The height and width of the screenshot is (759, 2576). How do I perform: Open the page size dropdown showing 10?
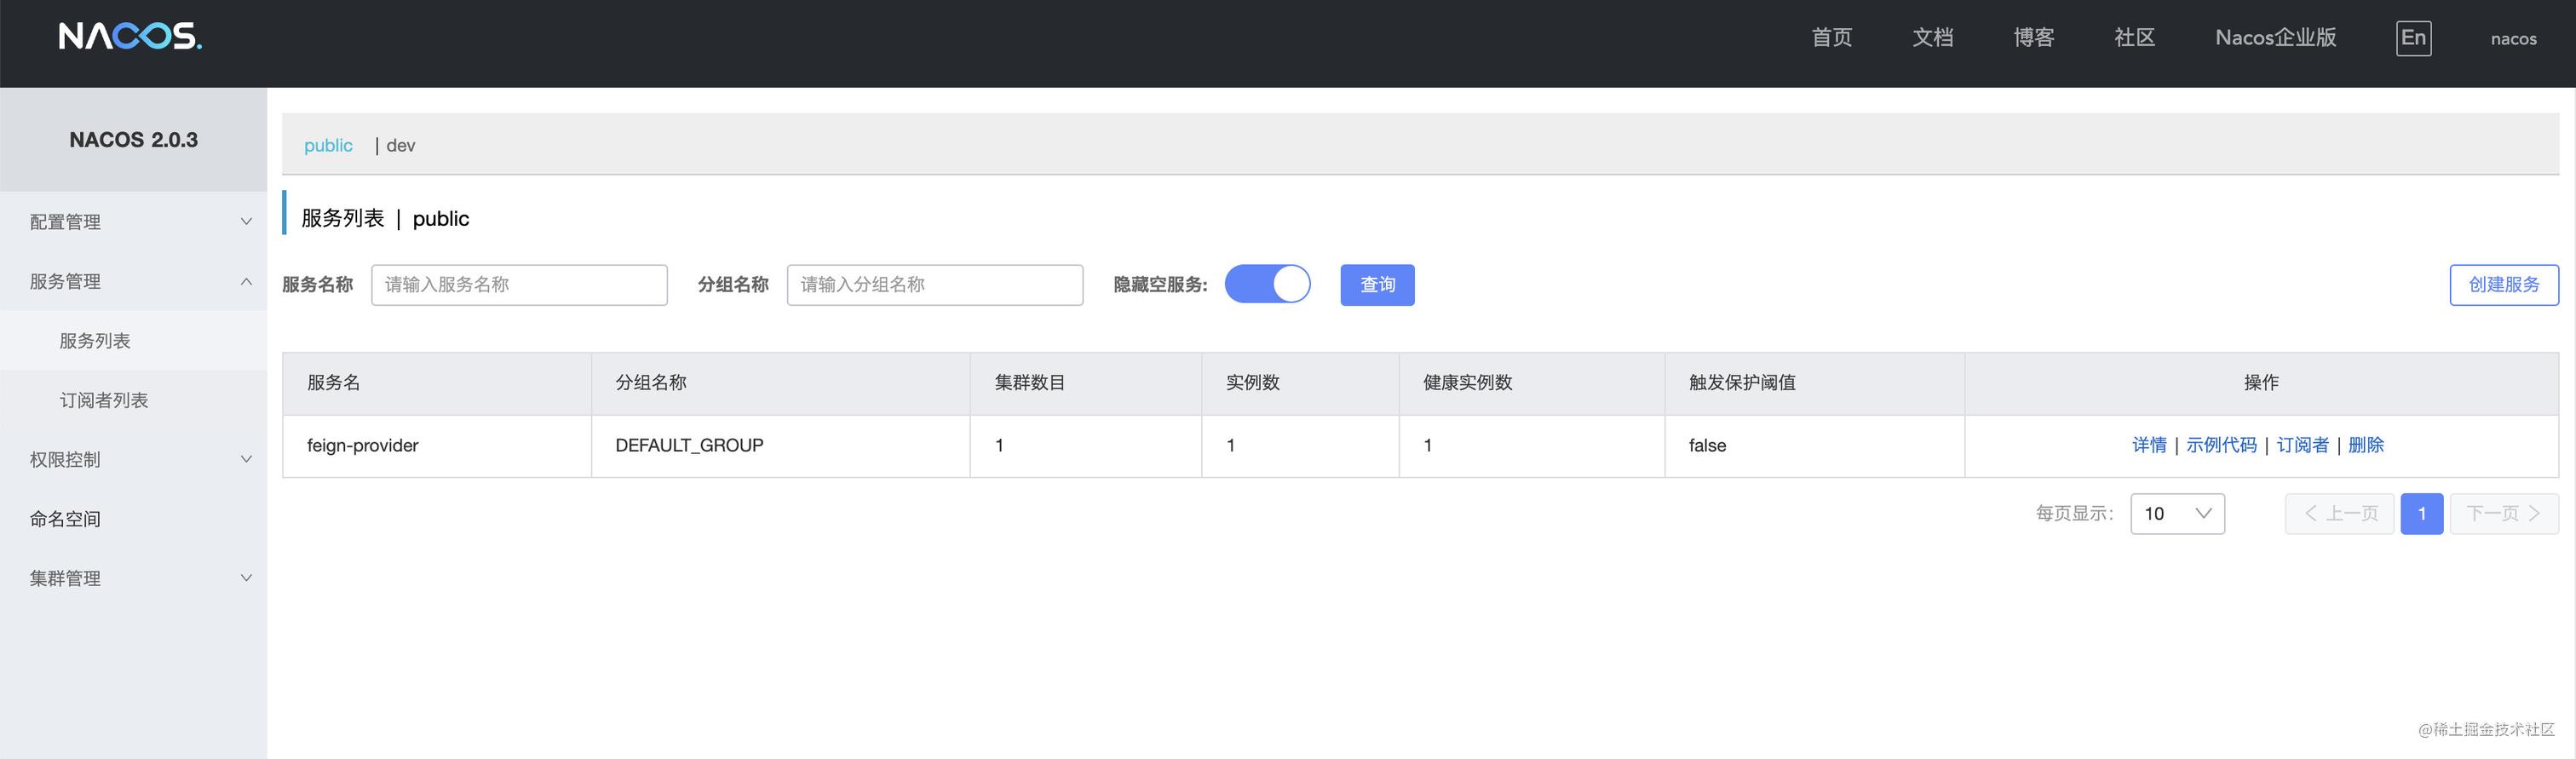coord(2177,513)
